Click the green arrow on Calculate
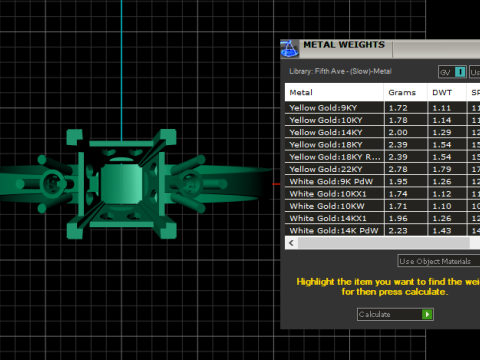Viewport: 480px width, 360px height. [x=427, y=314]
